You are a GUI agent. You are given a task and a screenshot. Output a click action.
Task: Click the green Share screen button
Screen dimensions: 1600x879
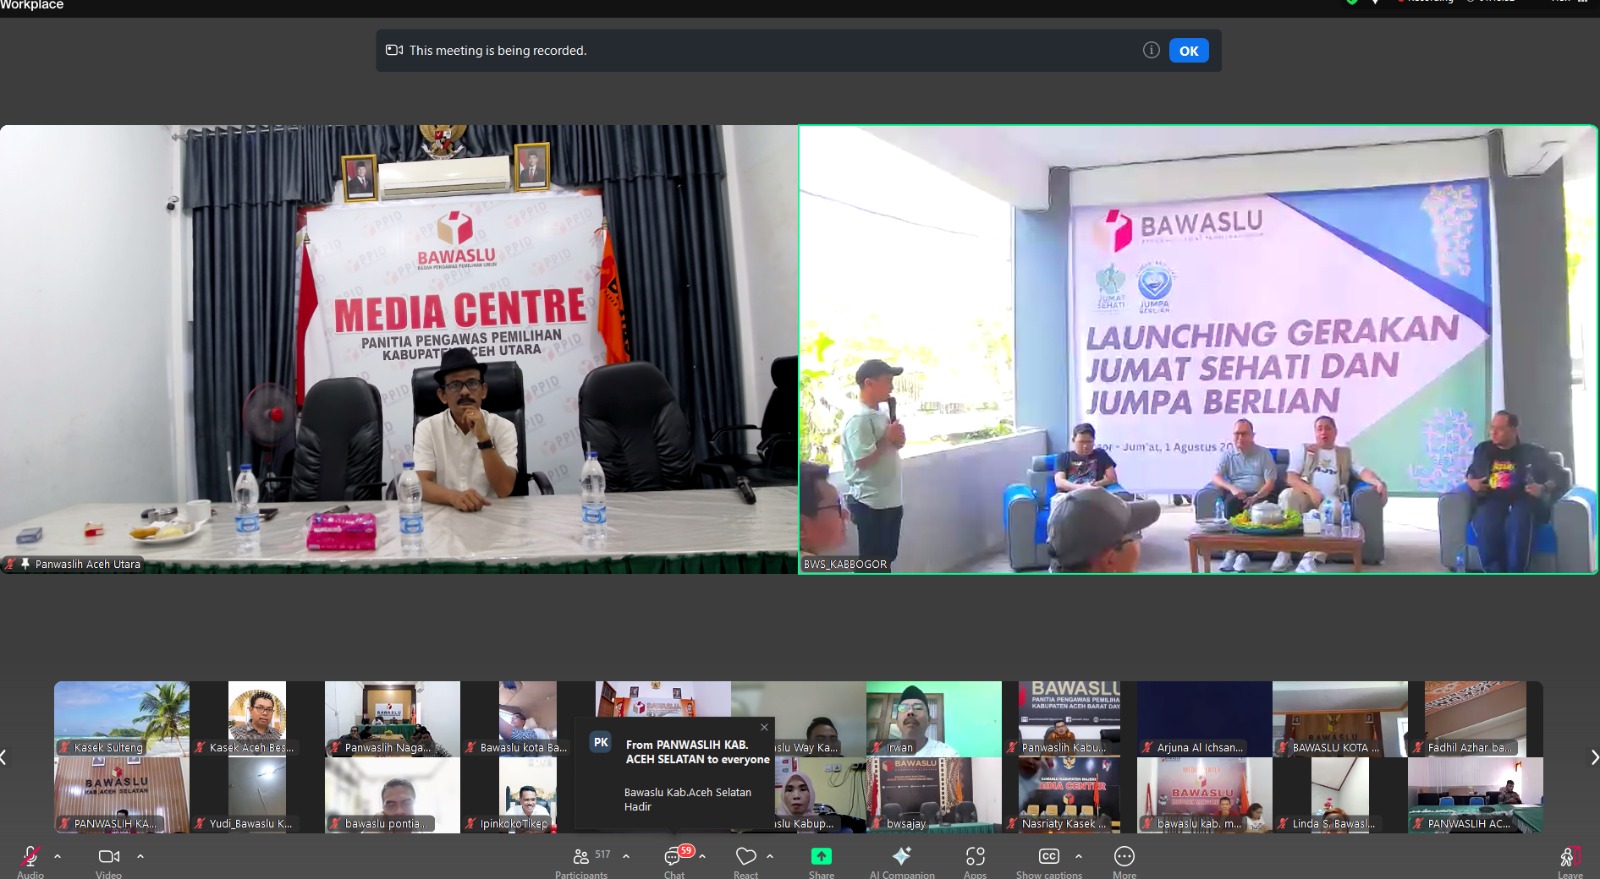click(x=821, y=856)
